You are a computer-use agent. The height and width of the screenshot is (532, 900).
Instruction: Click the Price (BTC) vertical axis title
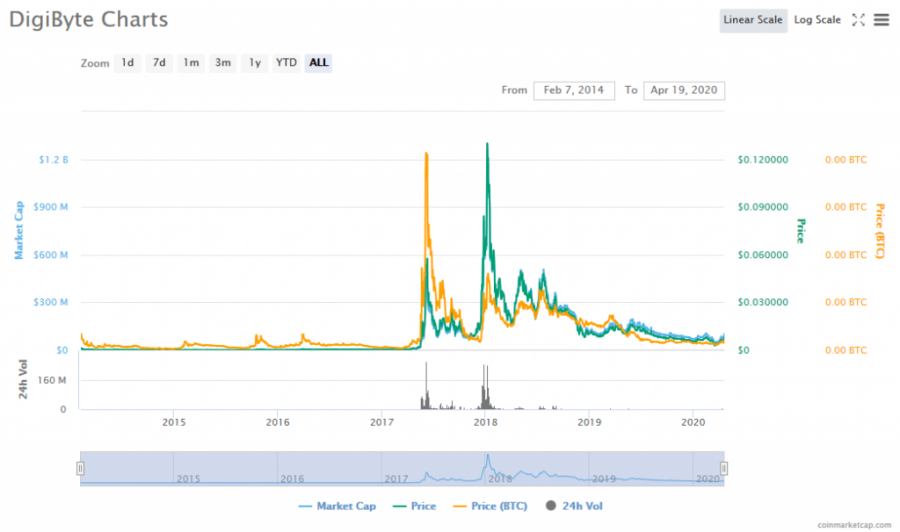[x=880, y=231]
